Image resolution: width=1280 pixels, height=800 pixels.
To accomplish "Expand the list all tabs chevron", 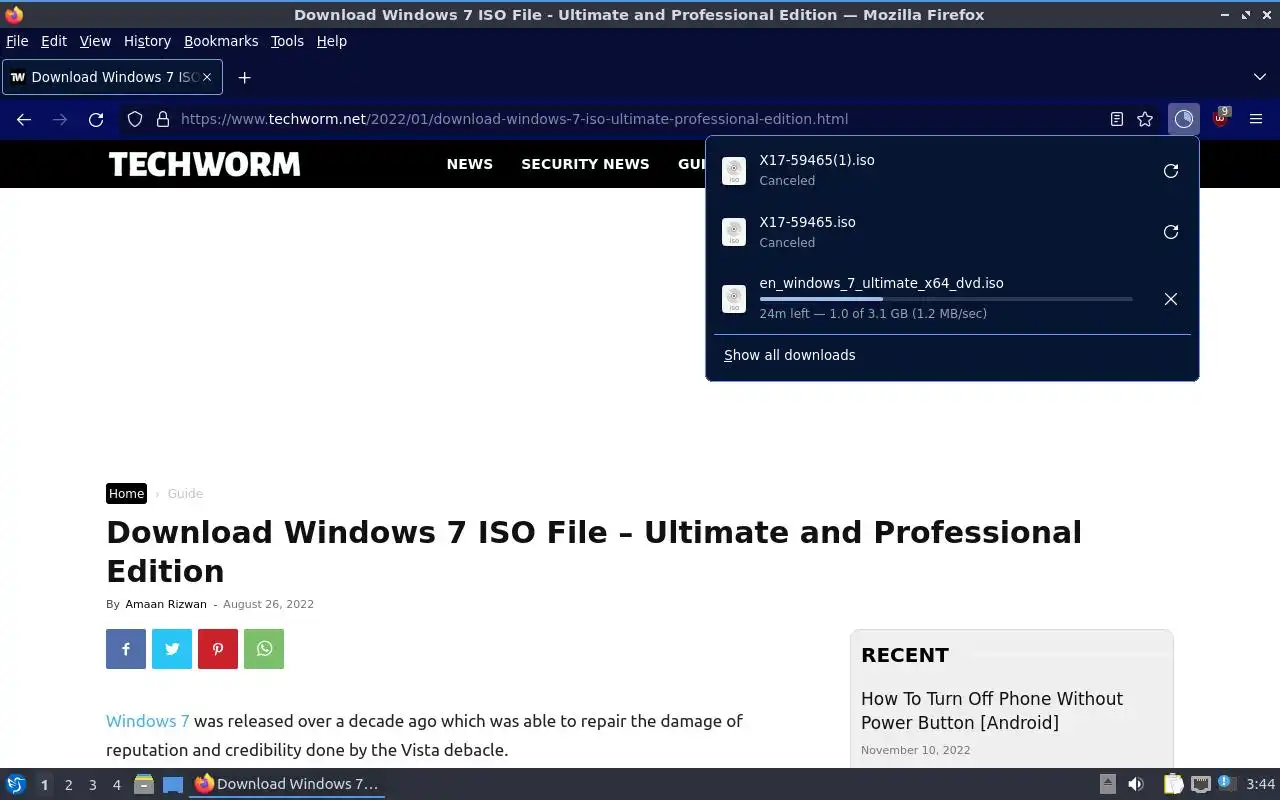I will tap(1259, 77).
